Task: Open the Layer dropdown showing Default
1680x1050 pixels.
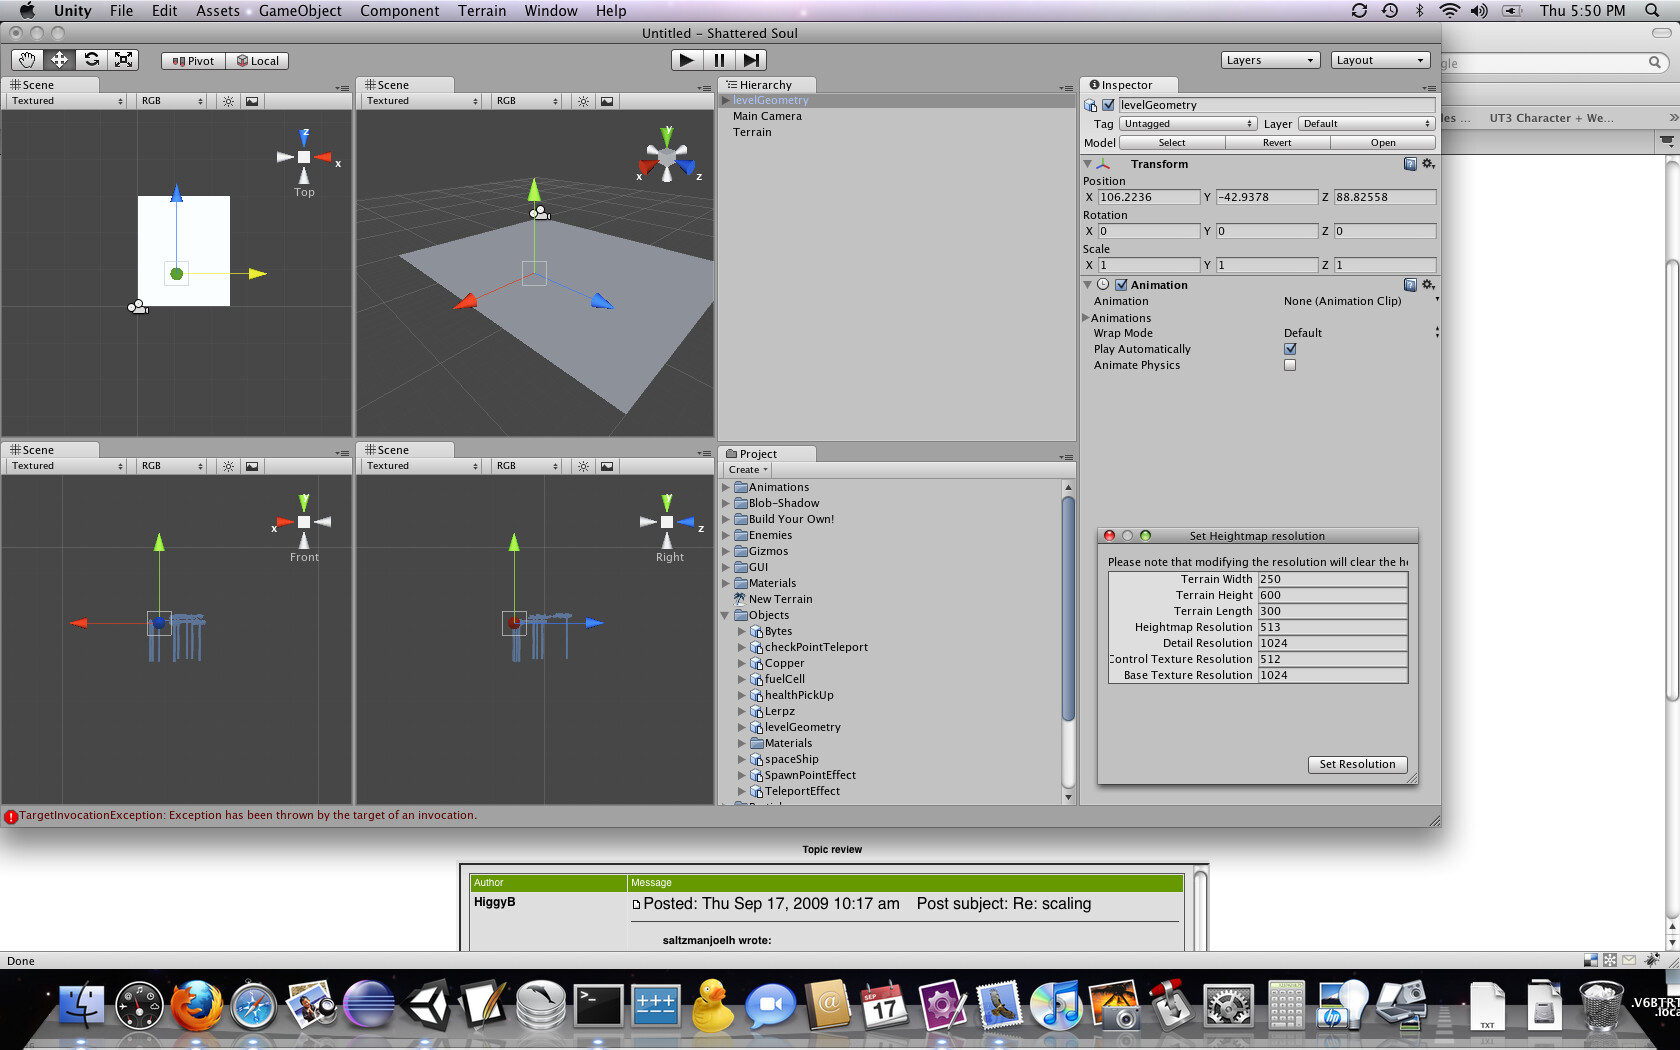Action: pos(1367,124)
